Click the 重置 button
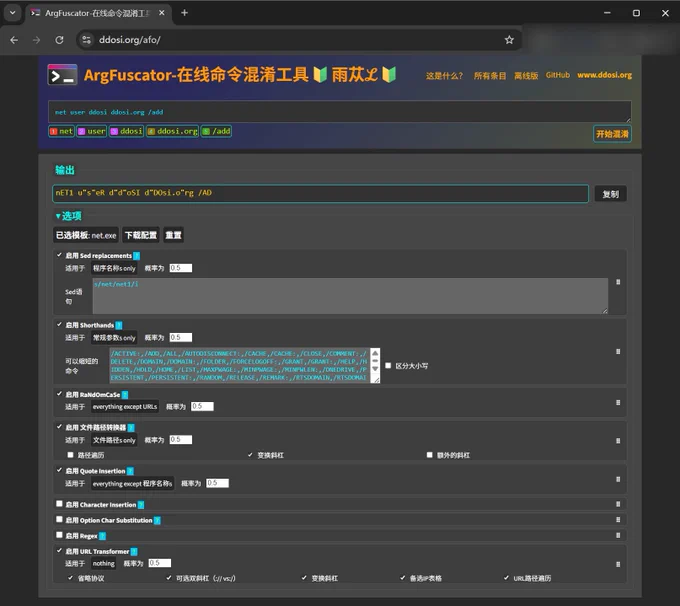Viewport: 680px width, 606px height. tap(173, 236)
